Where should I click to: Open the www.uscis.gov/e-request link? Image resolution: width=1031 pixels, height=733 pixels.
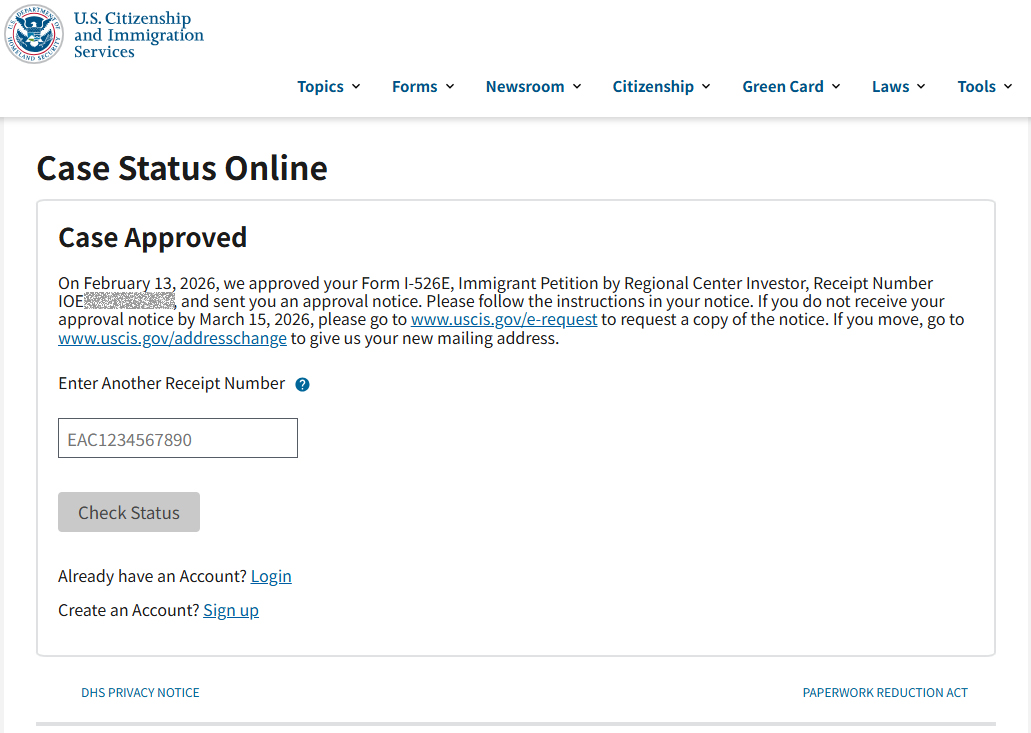(x=504, y=319)
